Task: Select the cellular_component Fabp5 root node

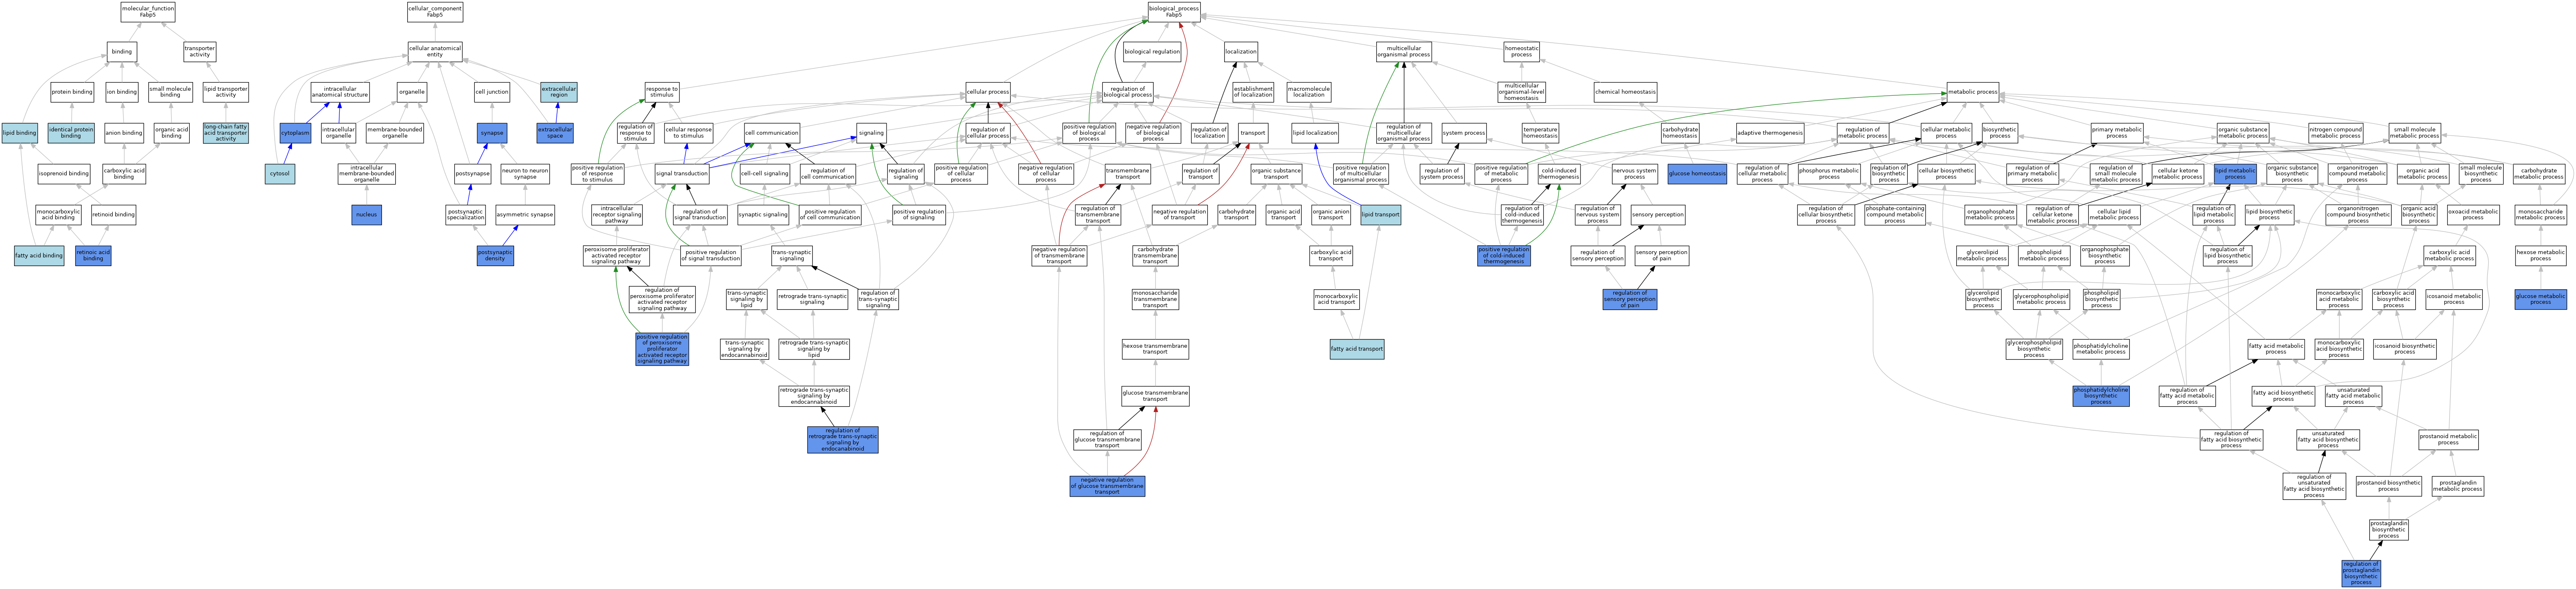Action: tap(435, 12)
